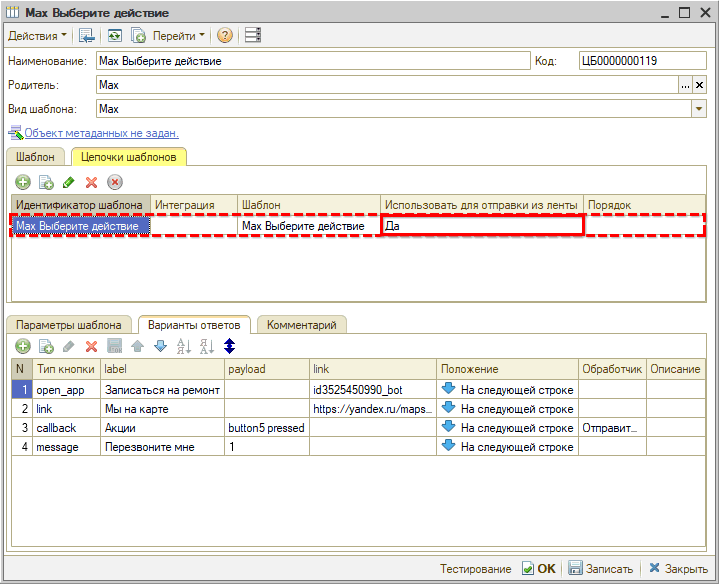Click the sort descending icon in Варианты ответов toolbar

click(x=206, y=346)
